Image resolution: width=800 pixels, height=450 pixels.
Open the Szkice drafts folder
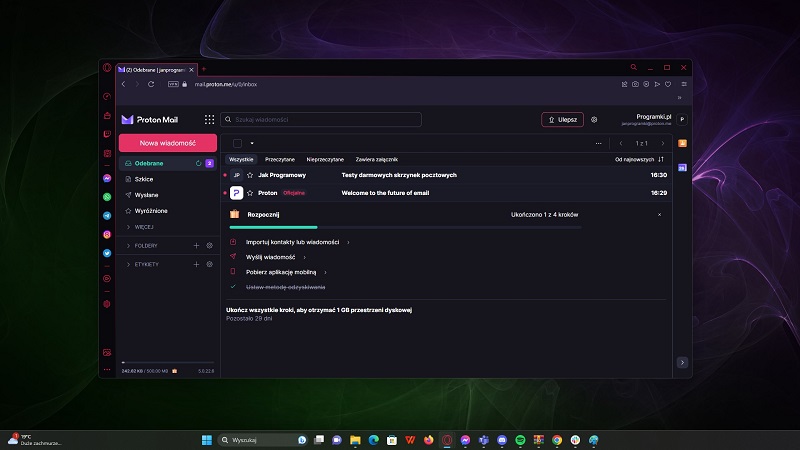click(144, 179)
